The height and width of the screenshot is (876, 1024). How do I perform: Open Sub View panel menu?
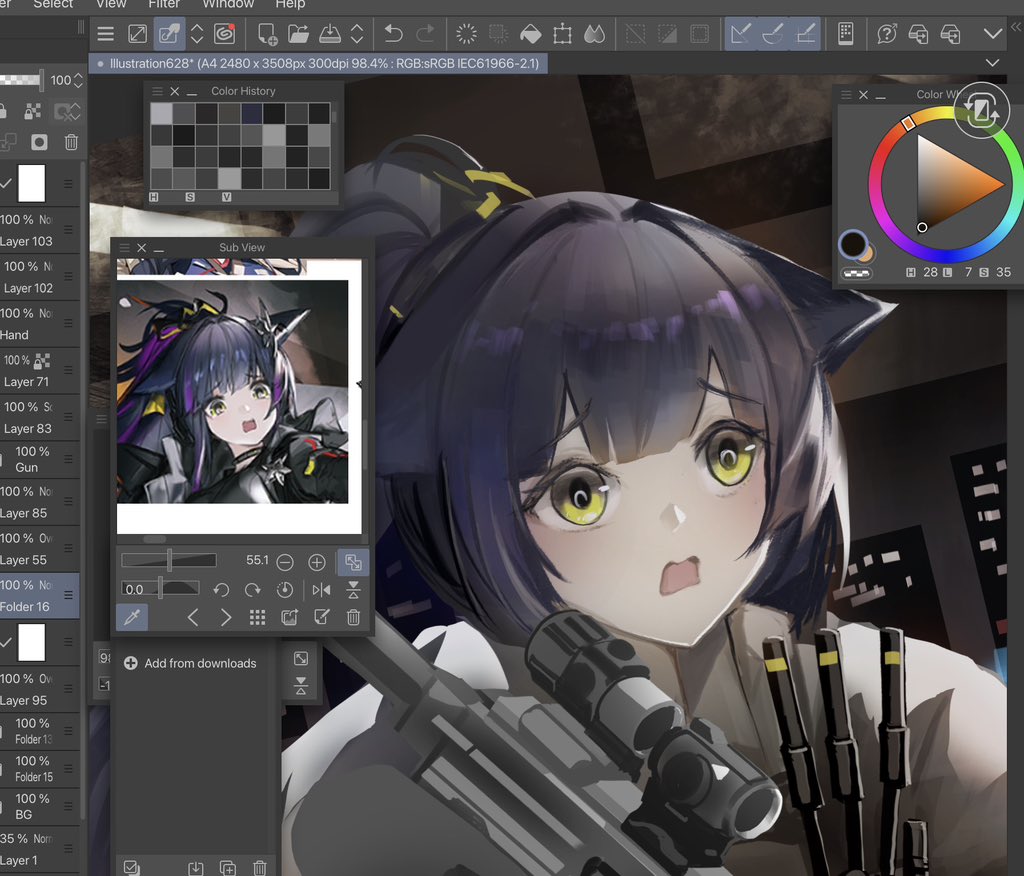124,248
